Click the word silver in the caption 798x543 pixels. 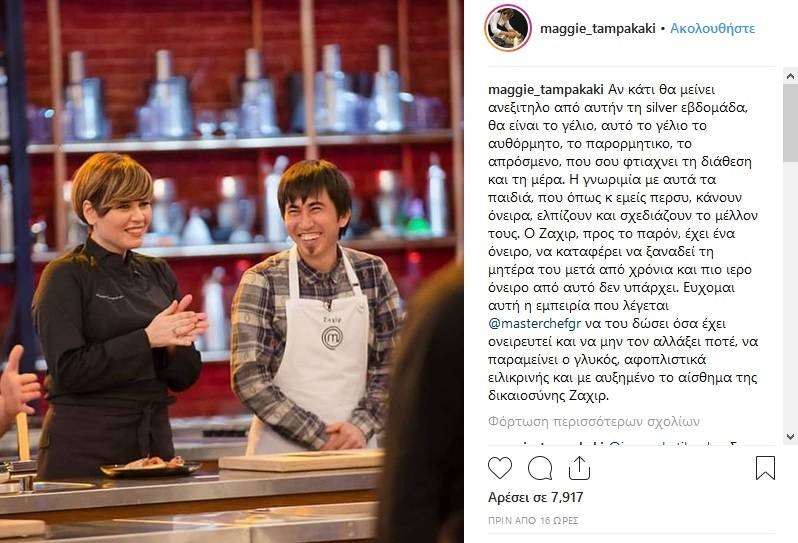pos(663,107)
